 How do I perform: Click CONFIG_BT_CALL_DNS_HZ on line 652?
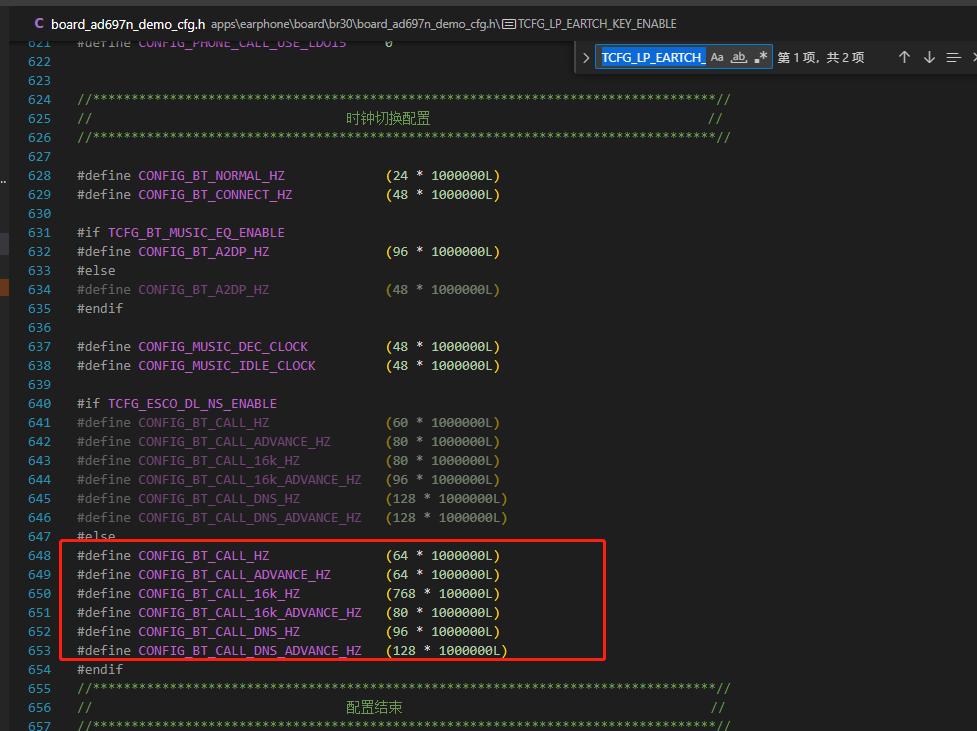pyautogui.click(x=219, y=632)
